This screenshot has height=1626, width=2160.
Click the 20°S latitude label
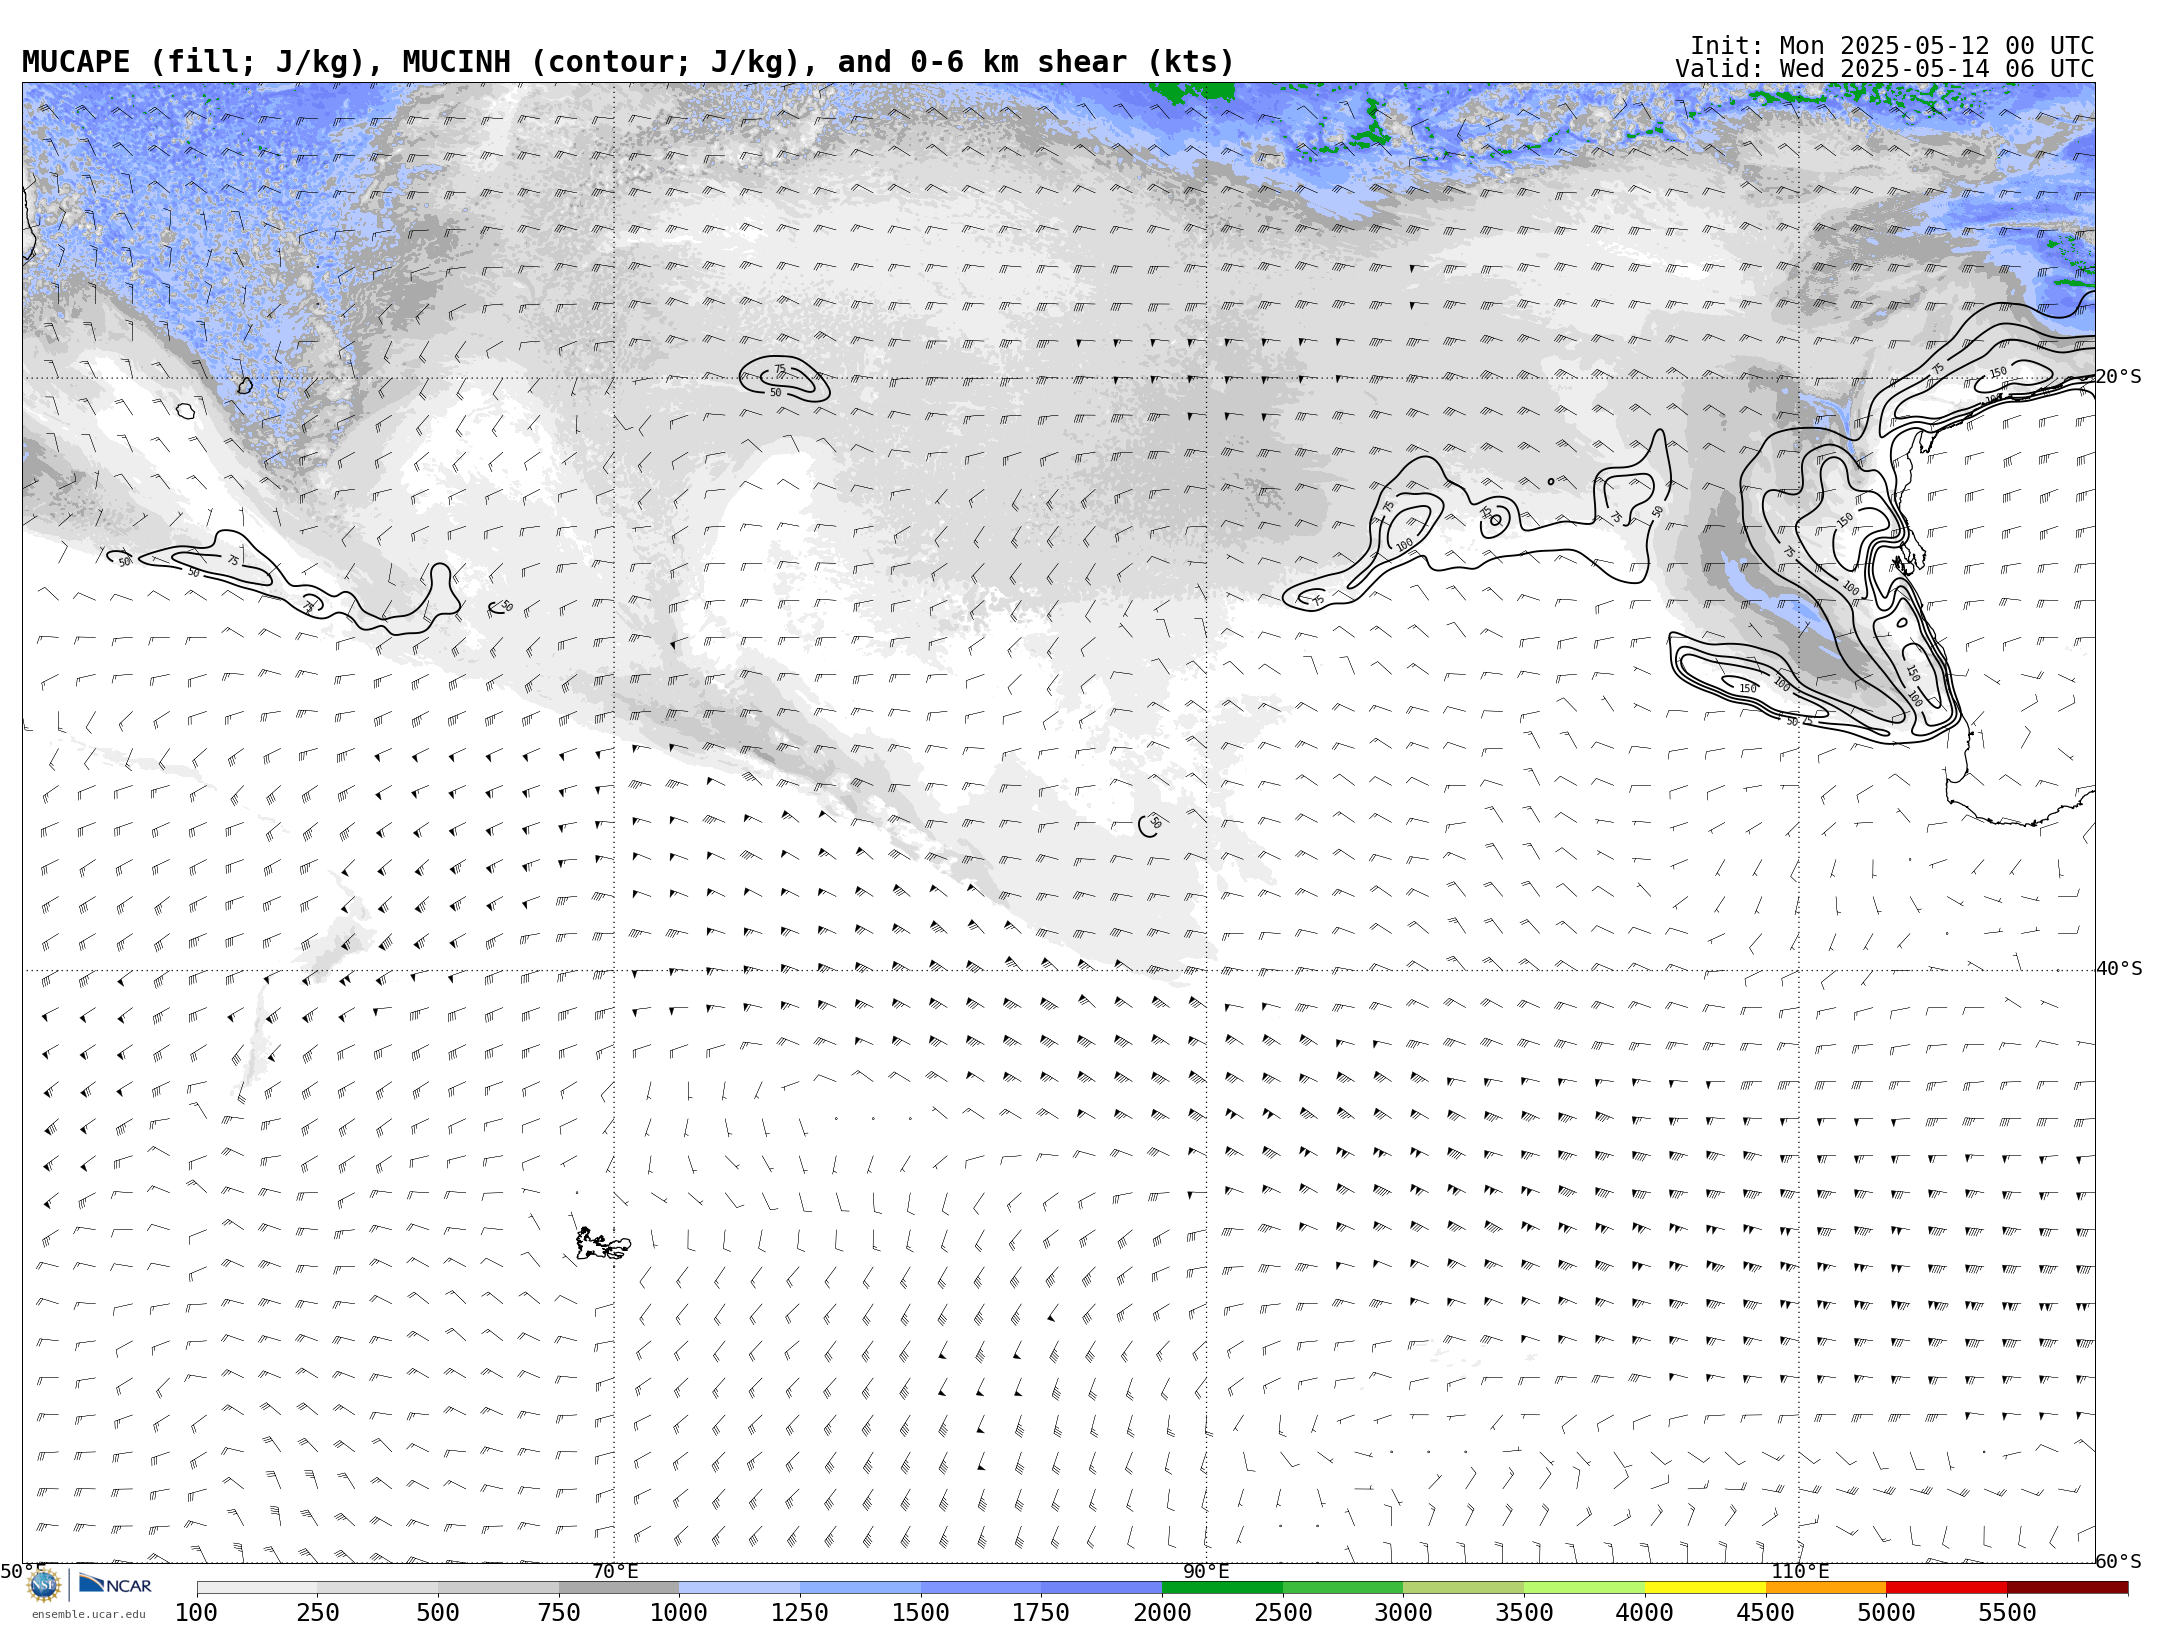tap(2119, 377)
